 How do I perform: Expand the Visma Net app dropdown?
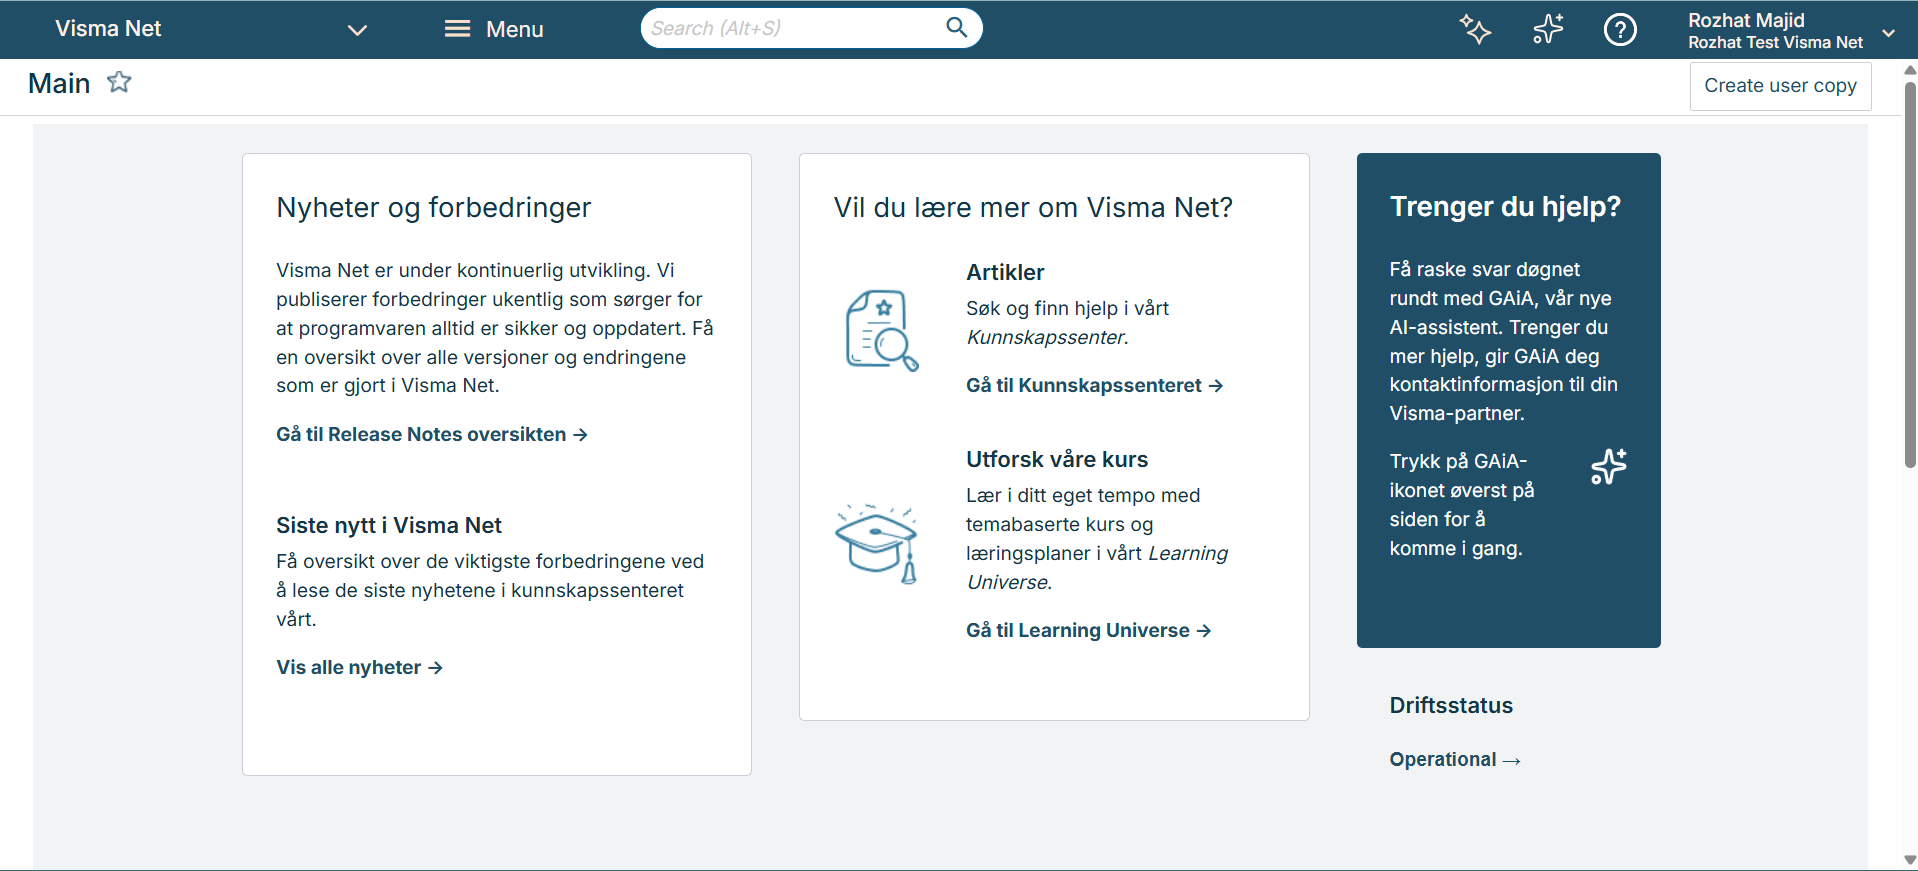click(357, 30)
